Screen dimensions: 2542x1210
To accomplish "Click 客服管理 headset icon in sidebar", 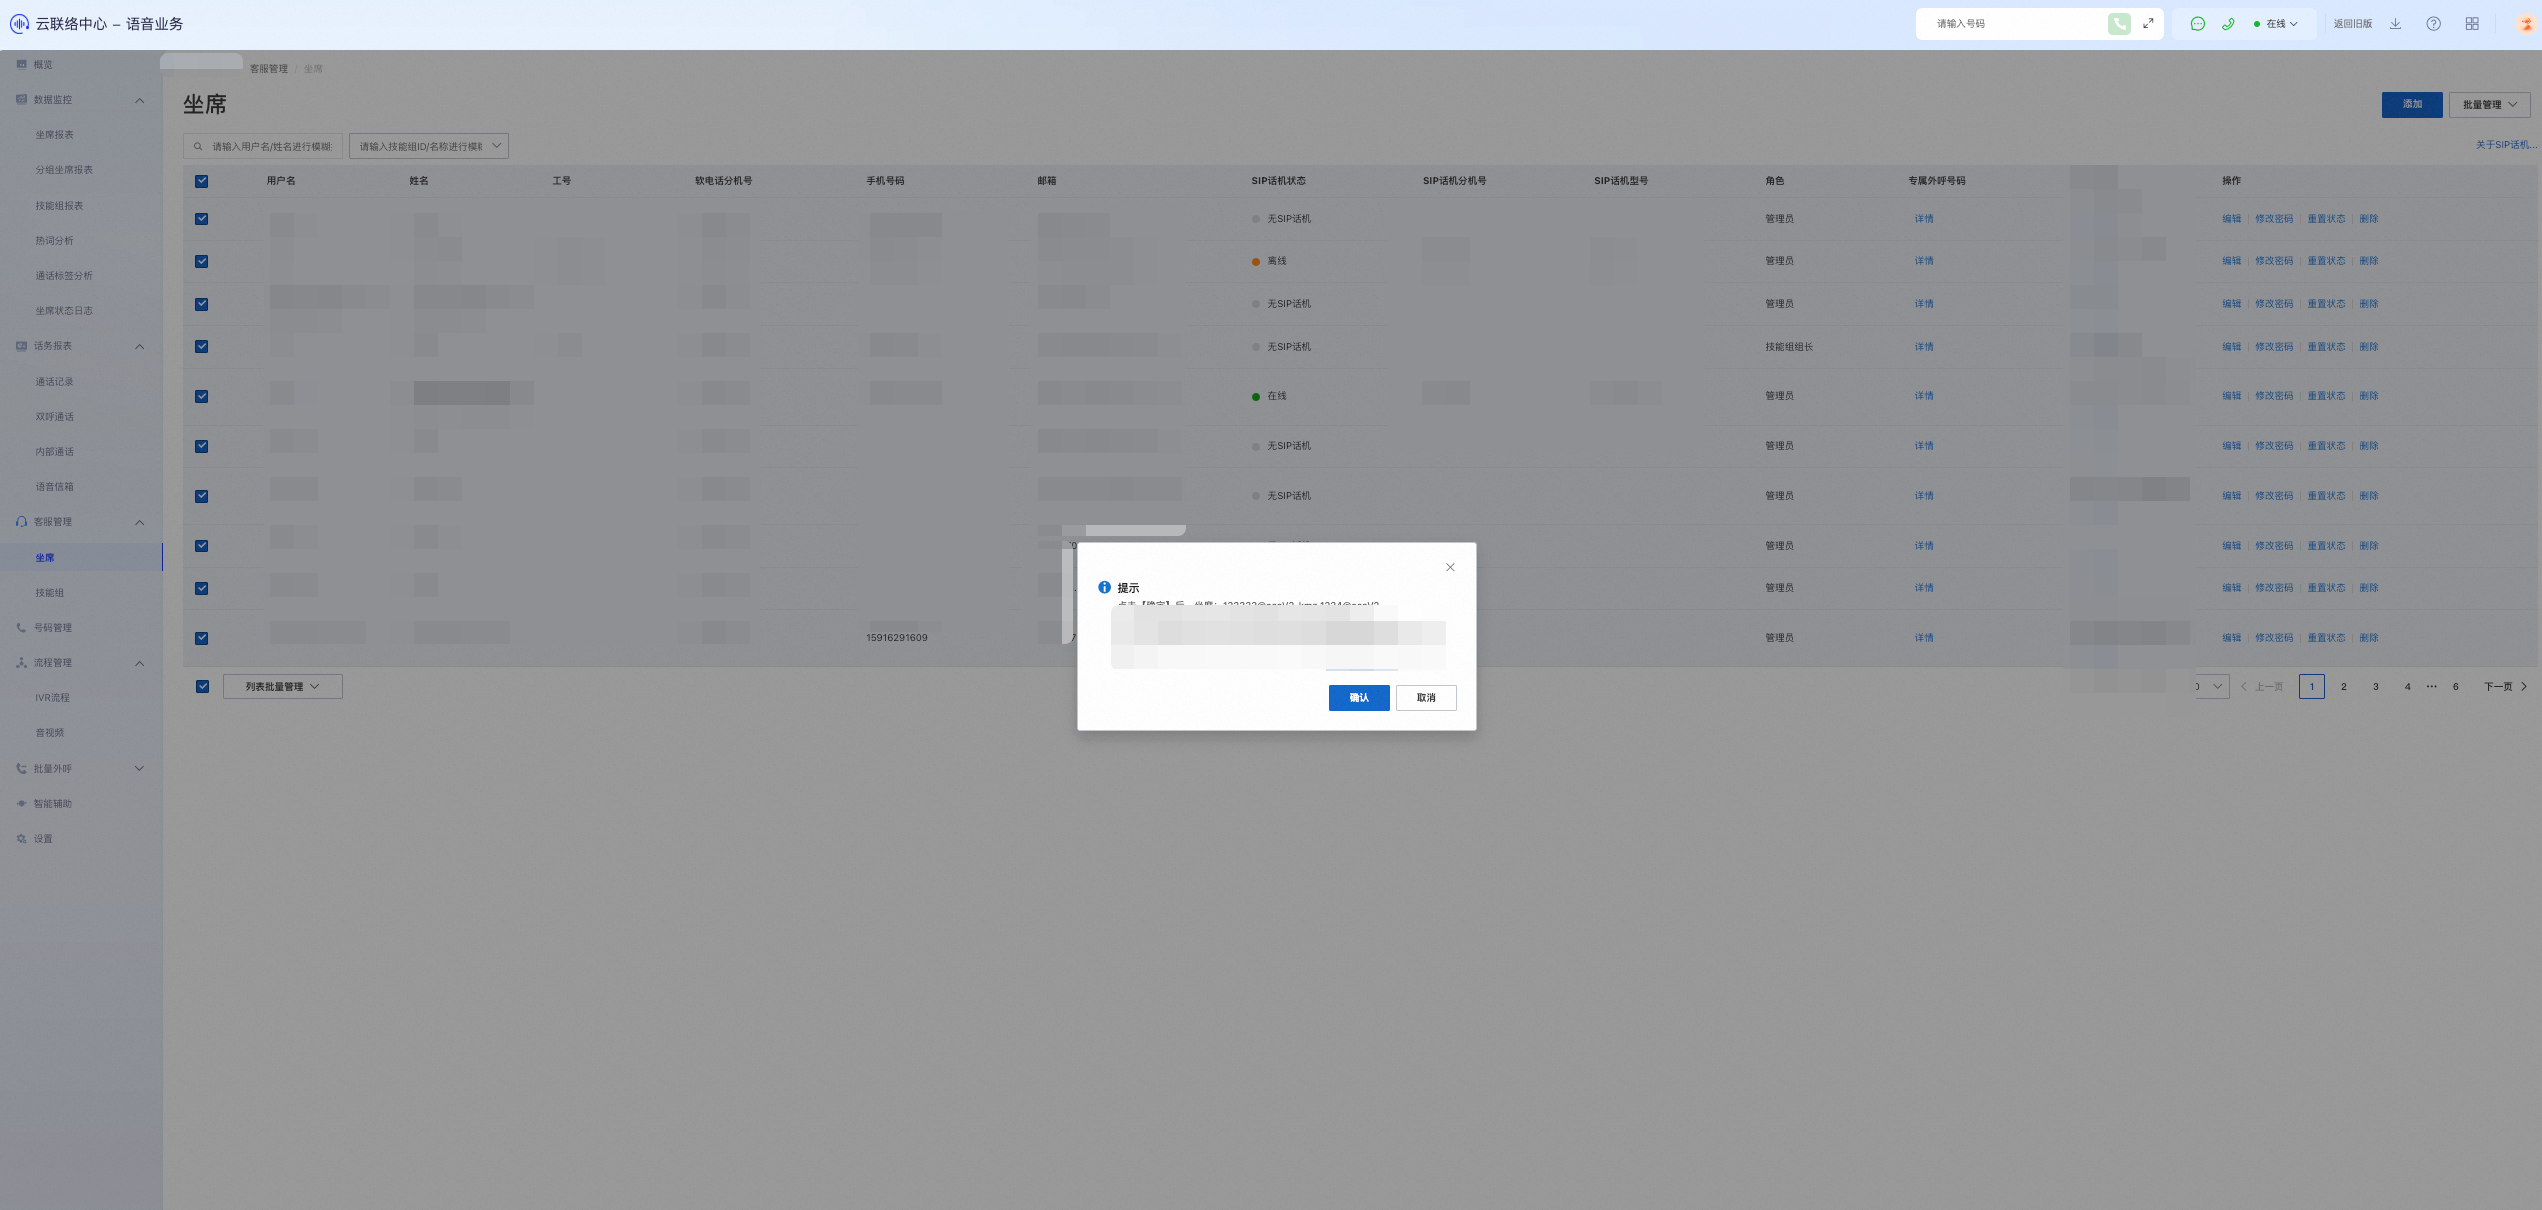I will 21,522.
